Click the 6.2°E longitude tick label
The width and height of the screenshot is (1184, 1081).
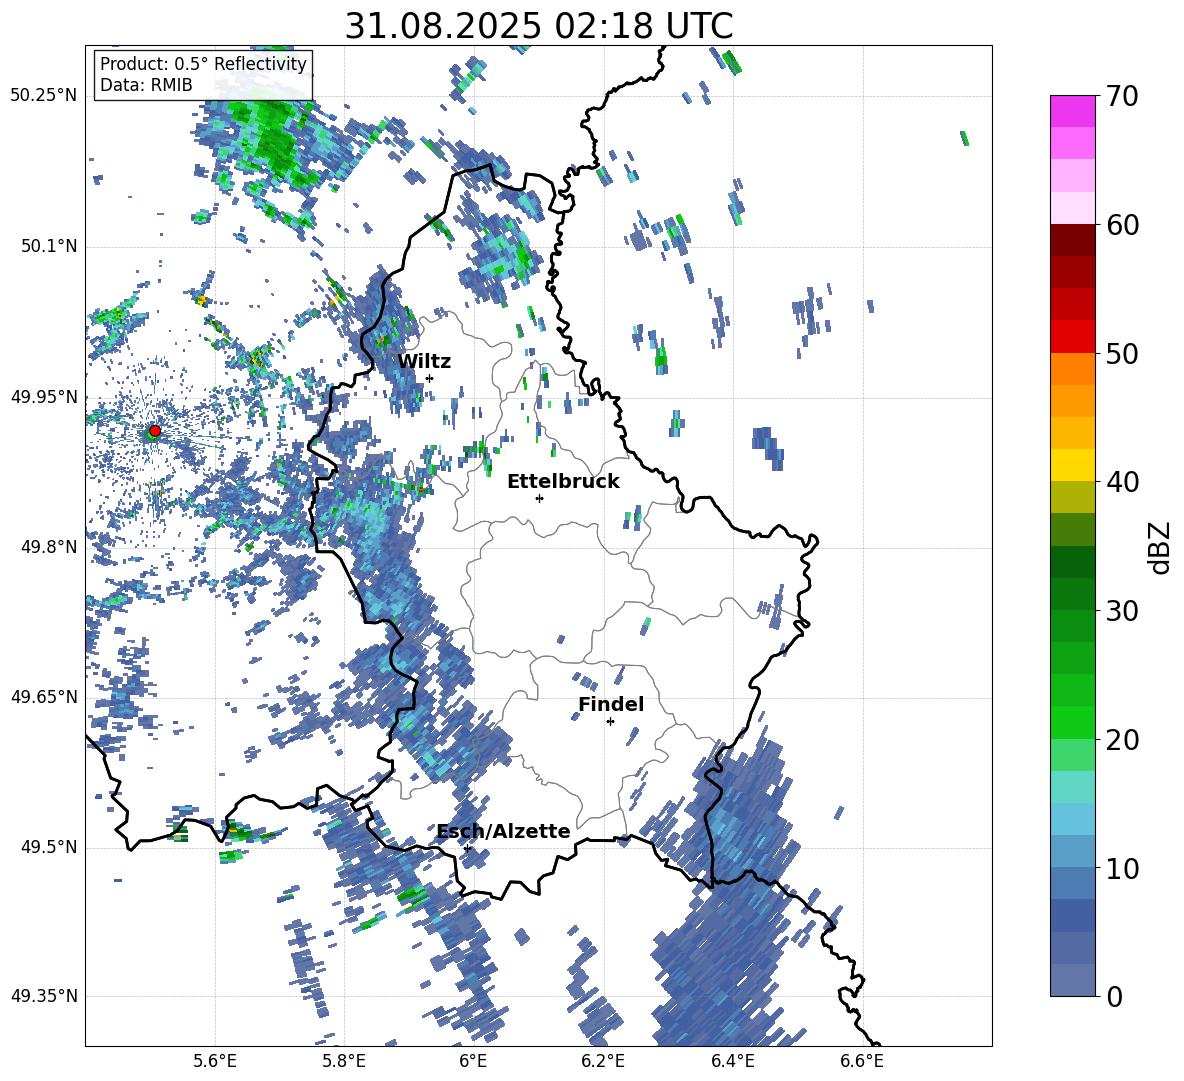pos(603,1062)
